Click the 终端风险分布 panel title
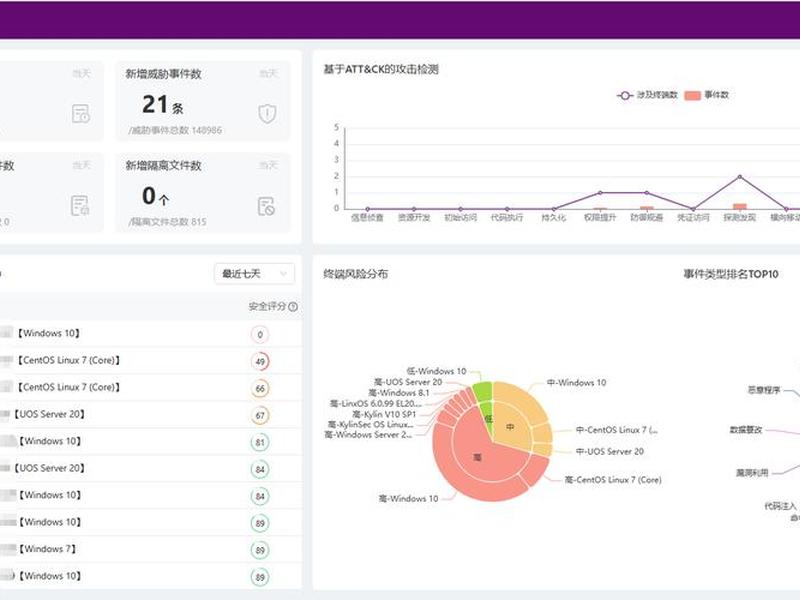This screenshot has width=800, height=600. tap(356, 274)
